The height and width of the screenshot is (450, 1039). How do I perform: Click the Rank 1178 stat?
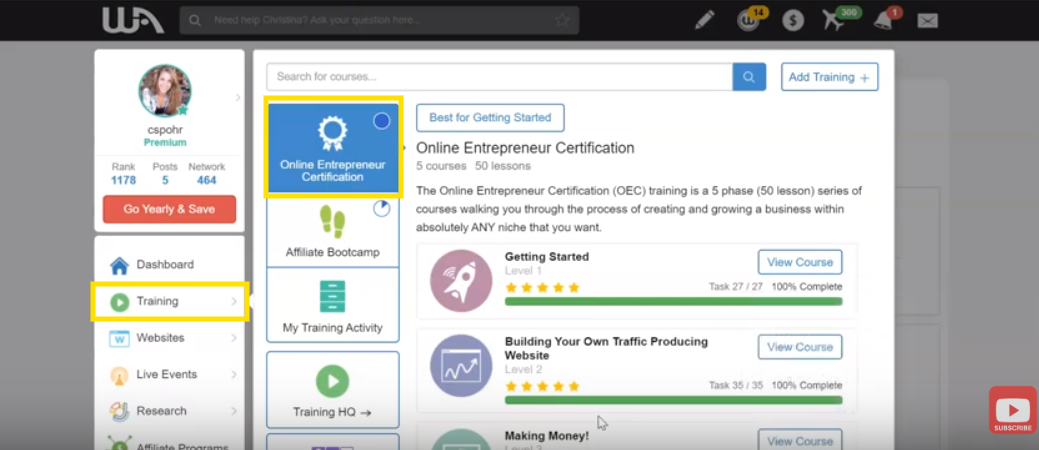[123, 174]
